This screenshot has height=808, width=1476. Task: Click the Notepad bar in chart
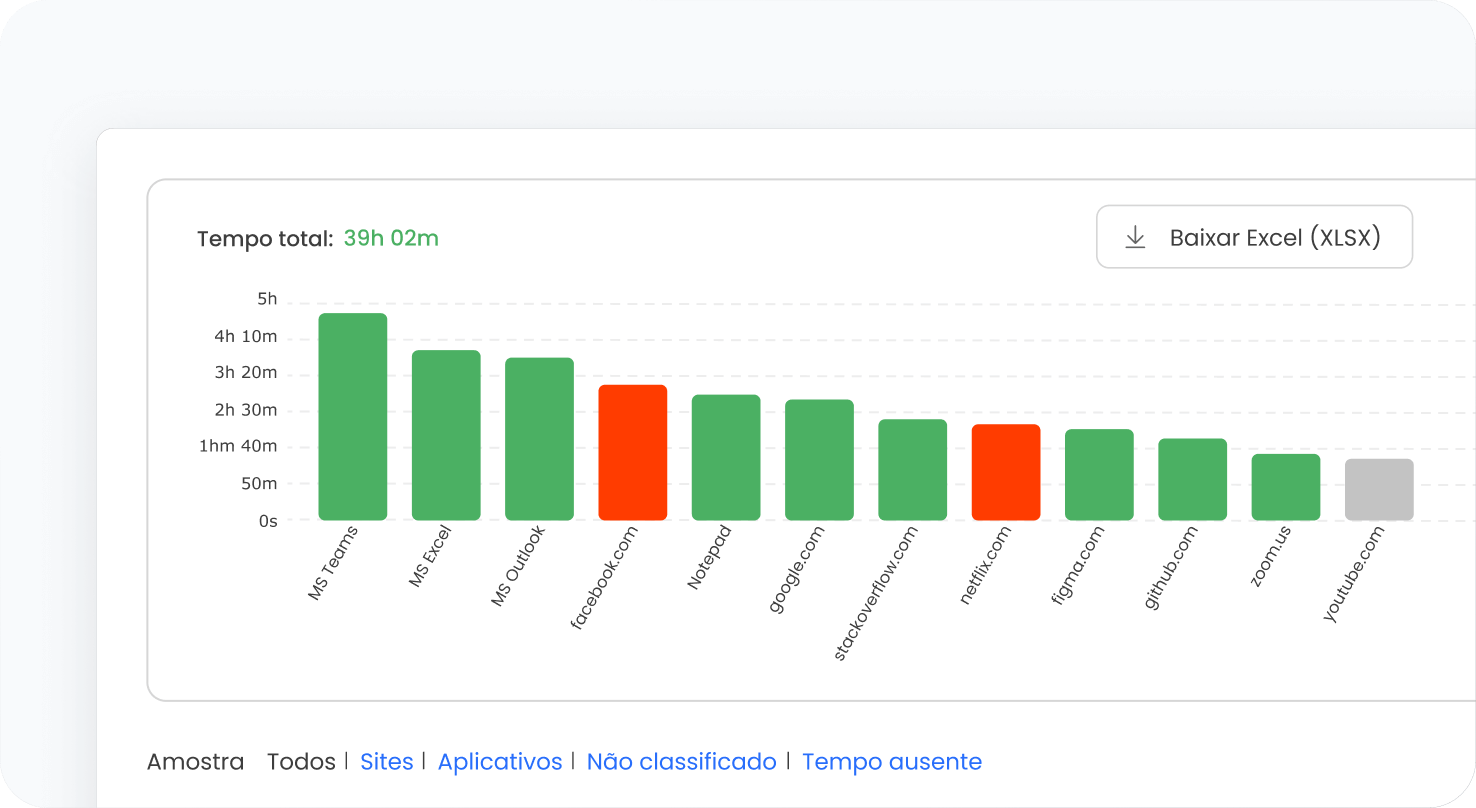click(x=726, y=457)
